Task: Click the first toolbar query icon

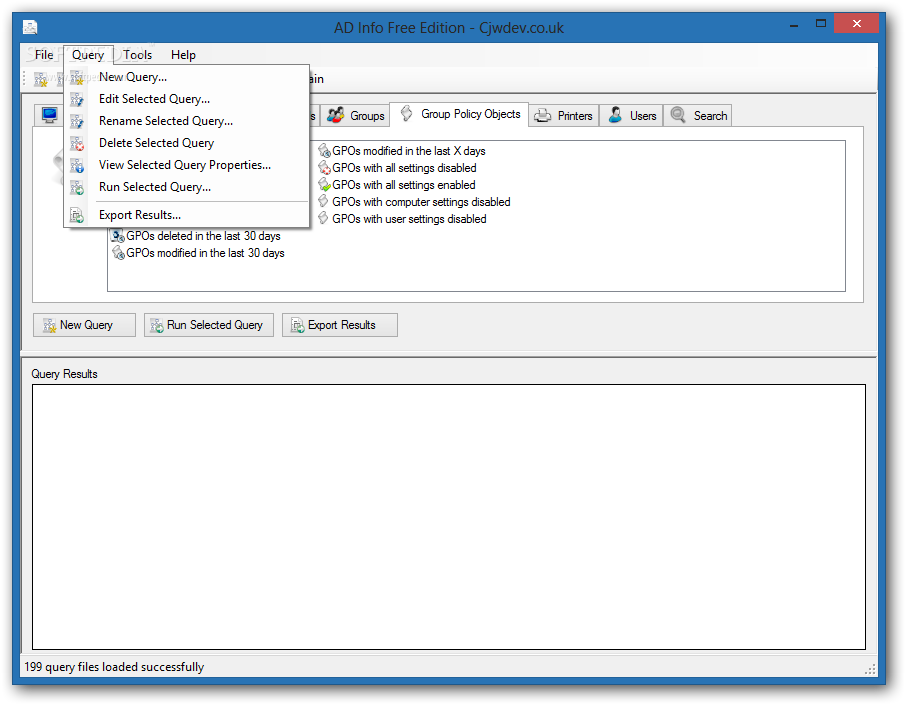Action: (x=40, y=79)
